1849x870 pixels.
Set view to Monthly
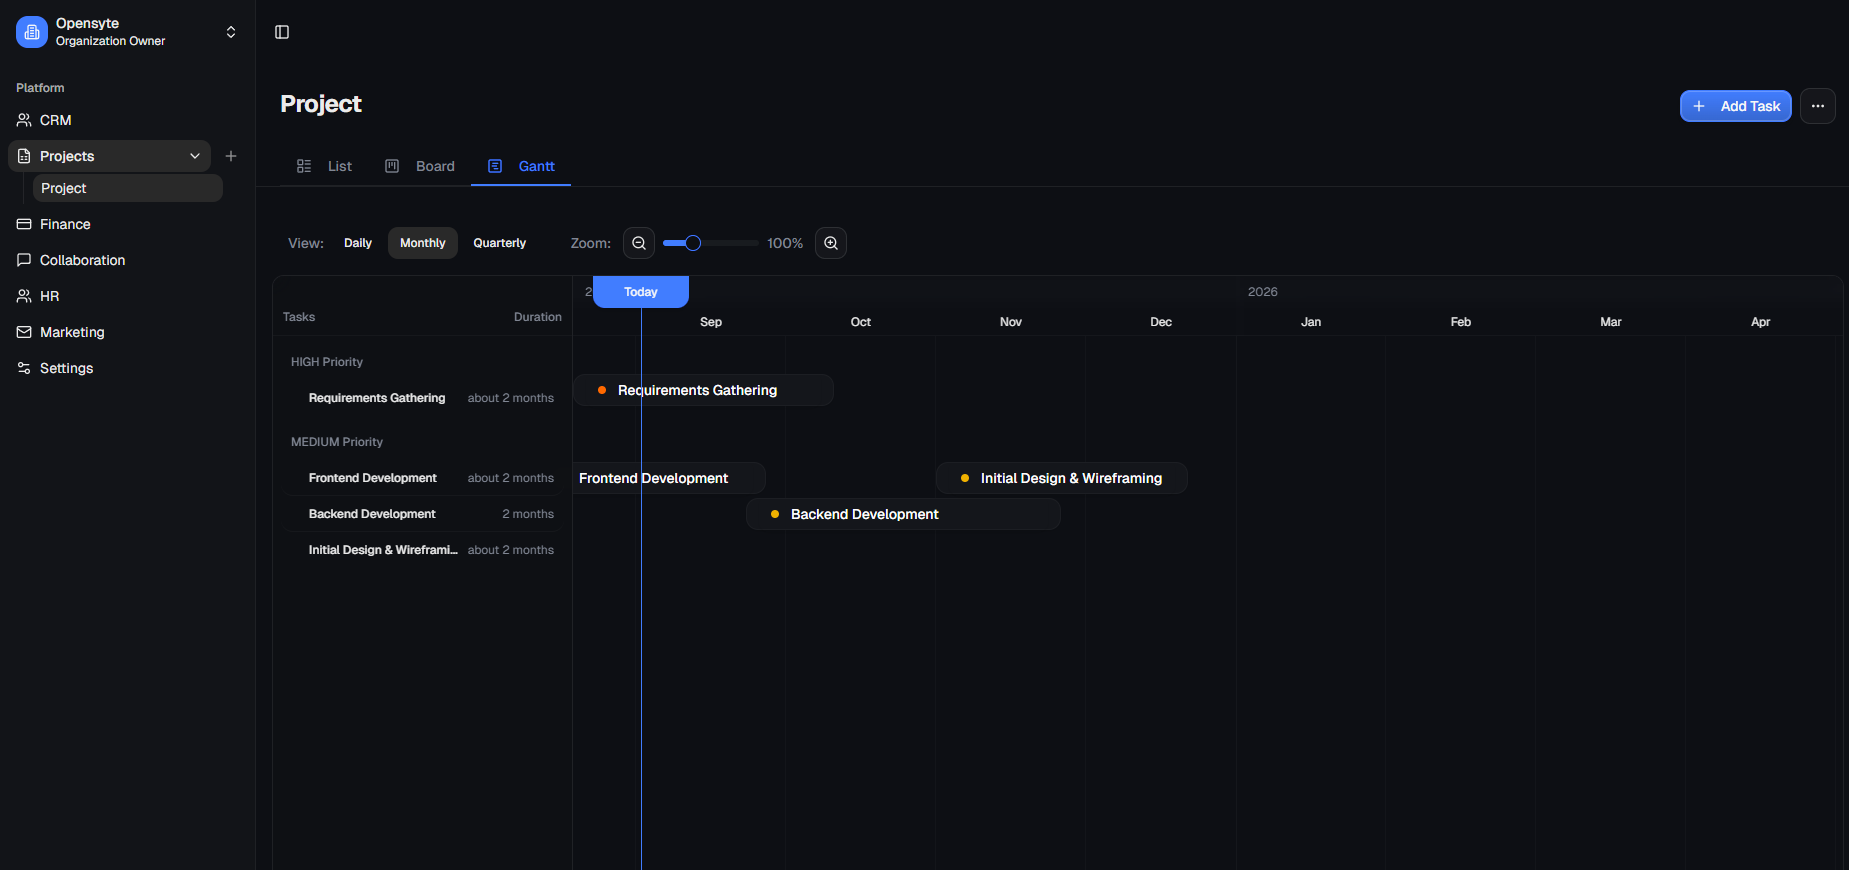pos(423,243)
